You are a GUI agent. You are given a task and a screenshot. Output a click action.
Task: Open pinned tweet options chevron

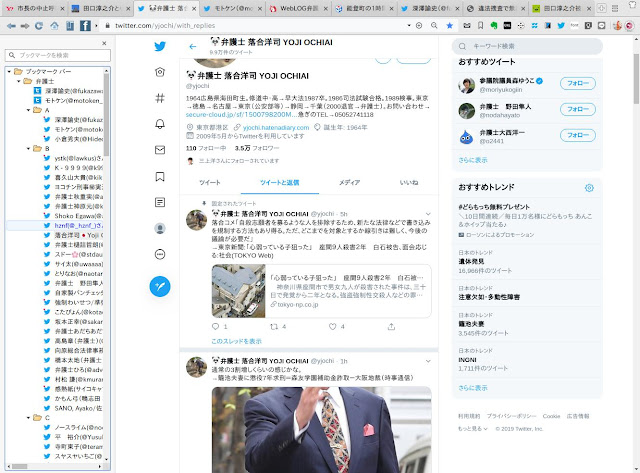pos(428,214)
